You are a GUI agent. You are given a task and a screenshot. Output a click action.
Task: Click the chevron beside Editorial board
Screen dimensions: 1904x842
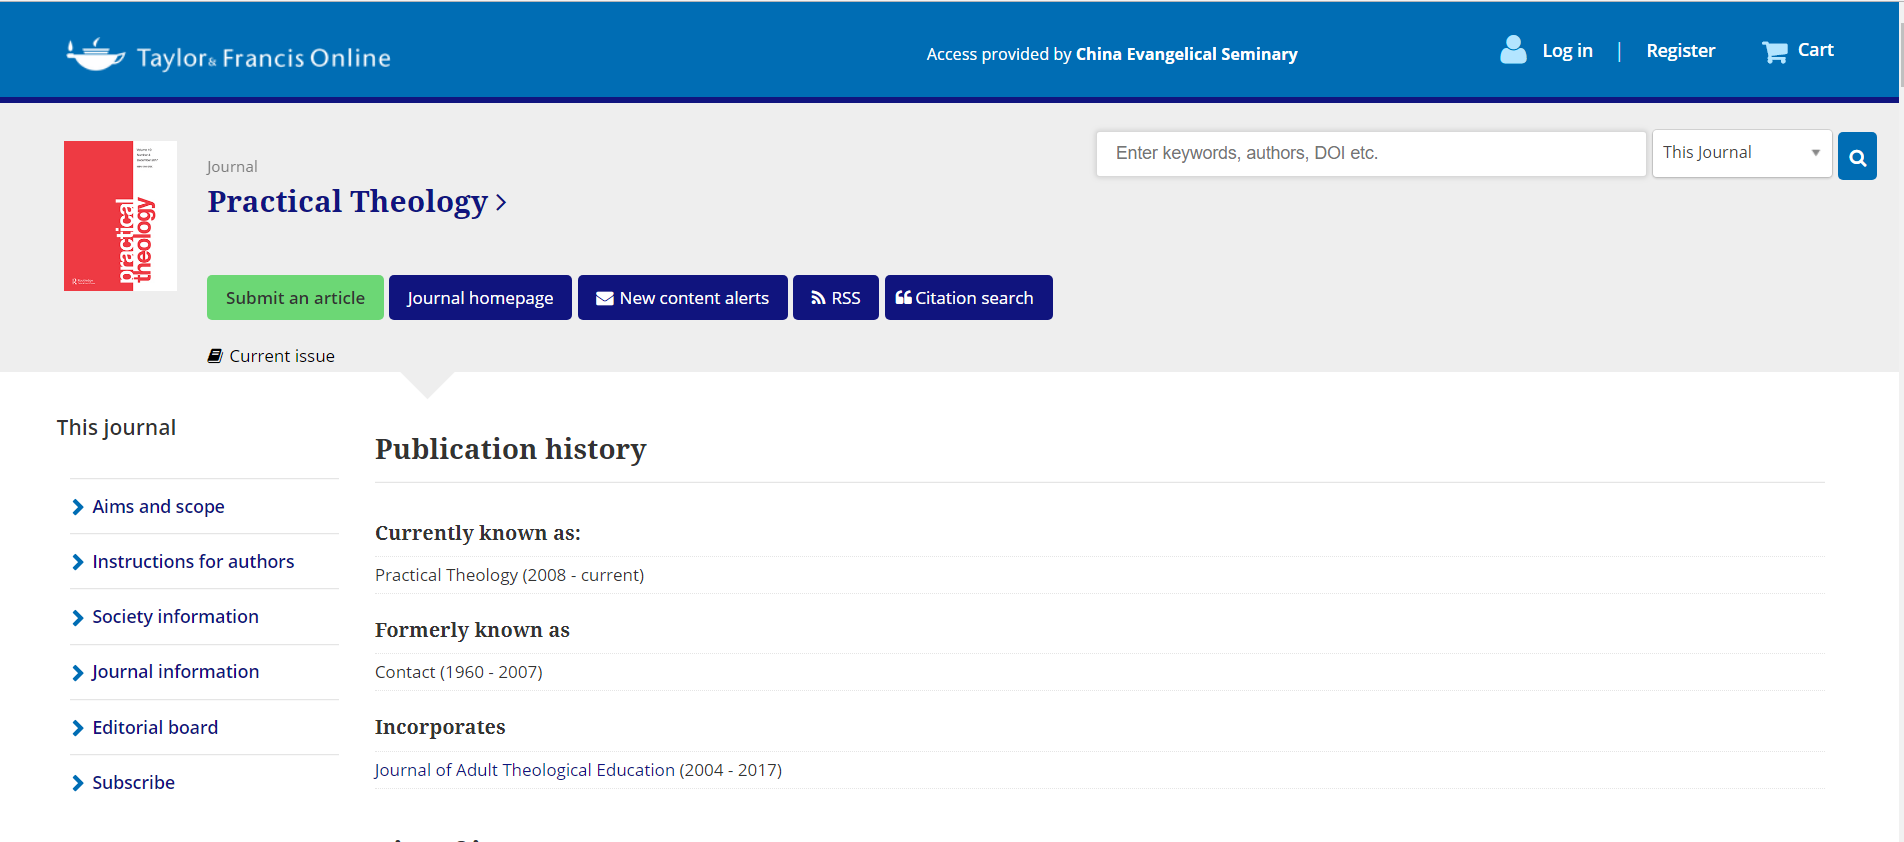point(78,728)
